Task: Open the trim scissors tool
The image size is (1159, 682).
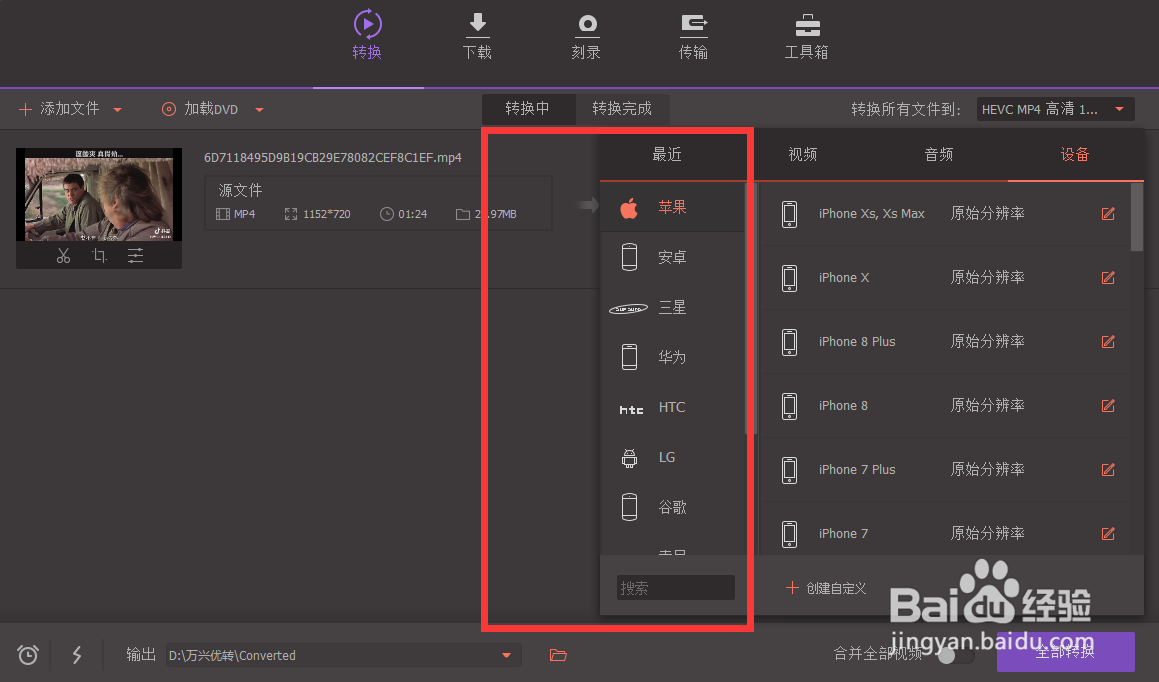Action: [x=64, y=256]
